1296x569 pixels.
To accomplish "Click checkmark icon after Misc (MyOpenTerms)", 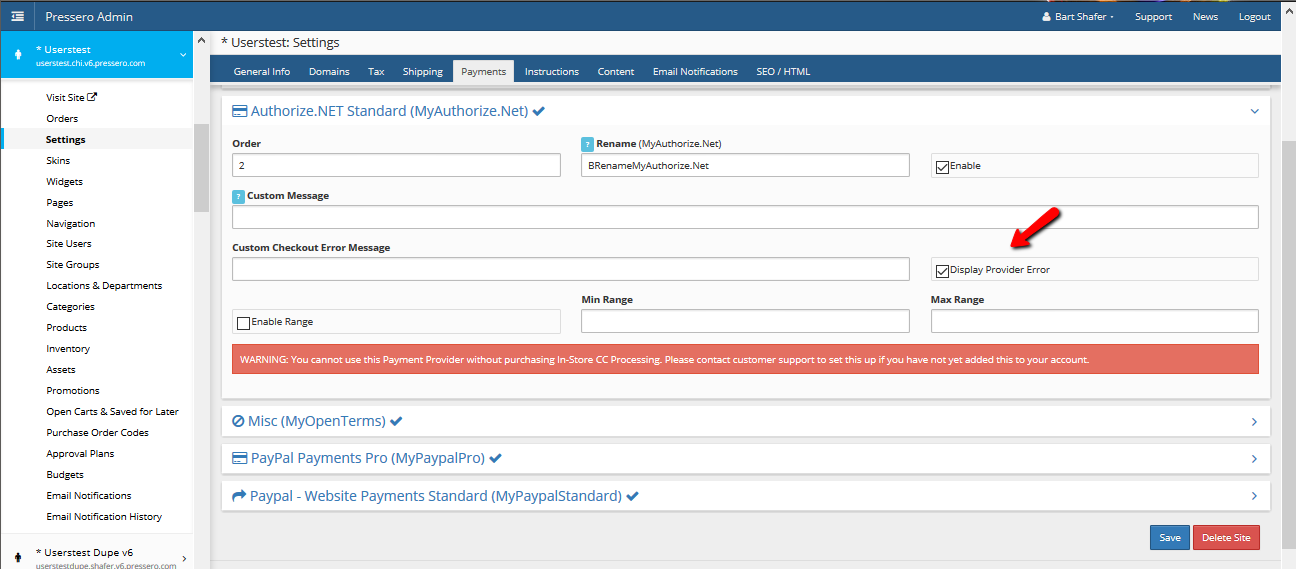I will coord(396,421).
